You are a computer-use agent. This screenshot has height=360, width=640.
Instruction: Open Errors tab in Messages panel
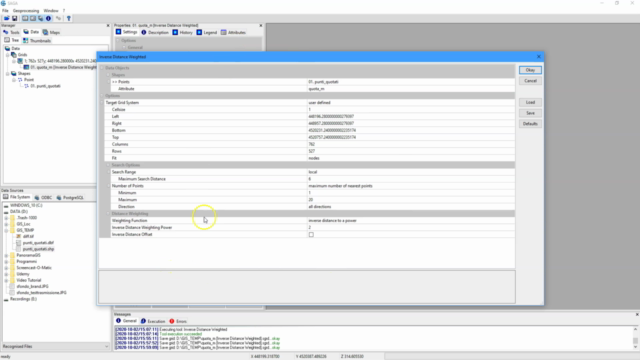178,321
